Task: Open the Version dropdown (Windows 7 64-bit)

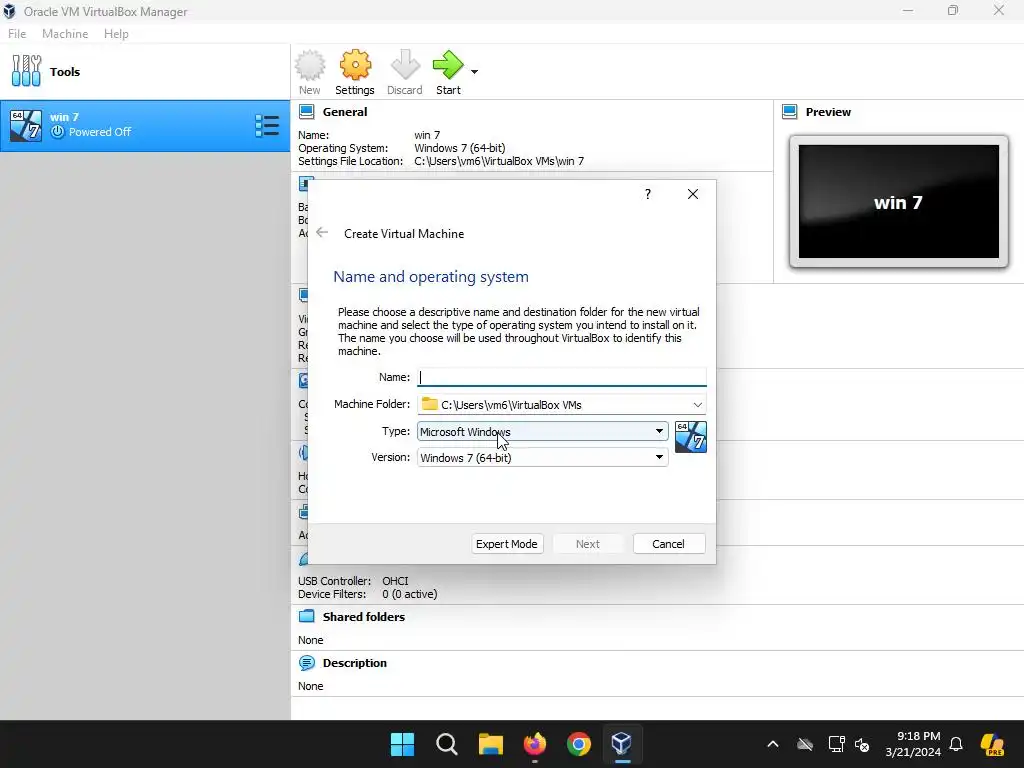Action: (x=542, y=457)
